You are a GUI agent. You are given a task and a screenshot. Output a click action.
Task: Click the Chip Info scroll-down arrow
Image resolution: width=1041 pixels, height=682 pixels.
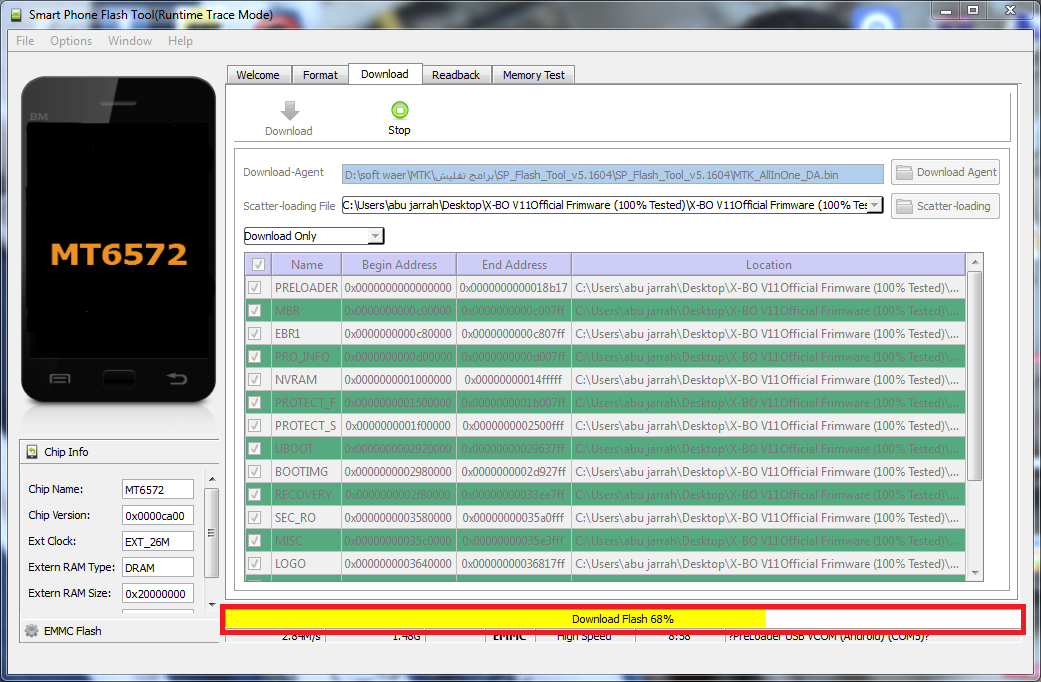[212, 604]
